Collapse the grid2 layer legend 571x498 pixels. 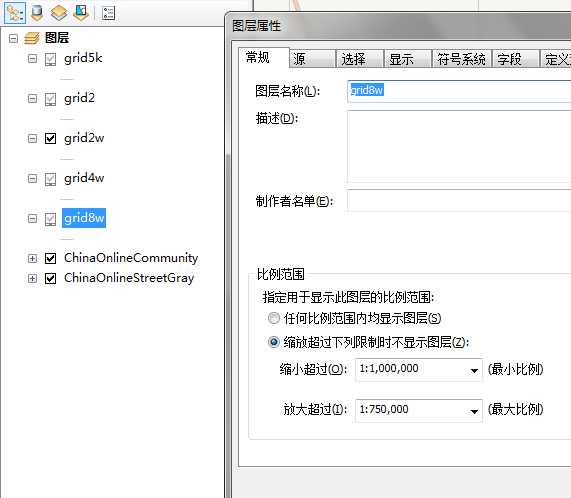tap(32, 99)
